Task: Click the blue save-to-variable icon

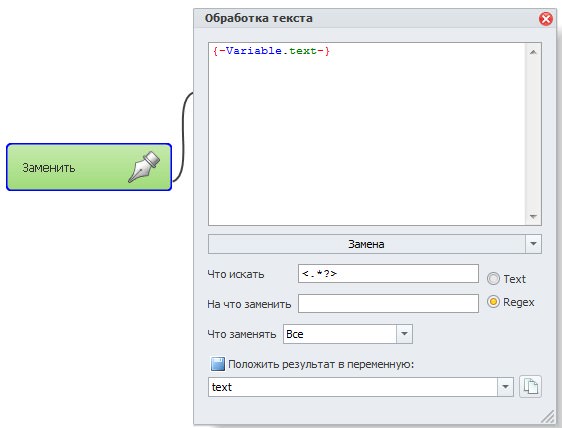Action: [218, 364]
